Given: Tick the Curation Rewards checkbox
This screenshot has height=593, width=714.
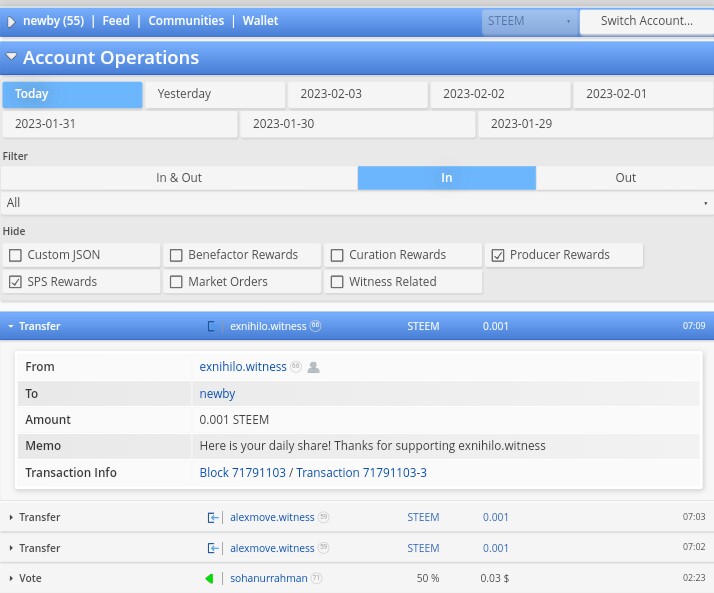Looking at the screenshot, I should click(x=337, y=255).
